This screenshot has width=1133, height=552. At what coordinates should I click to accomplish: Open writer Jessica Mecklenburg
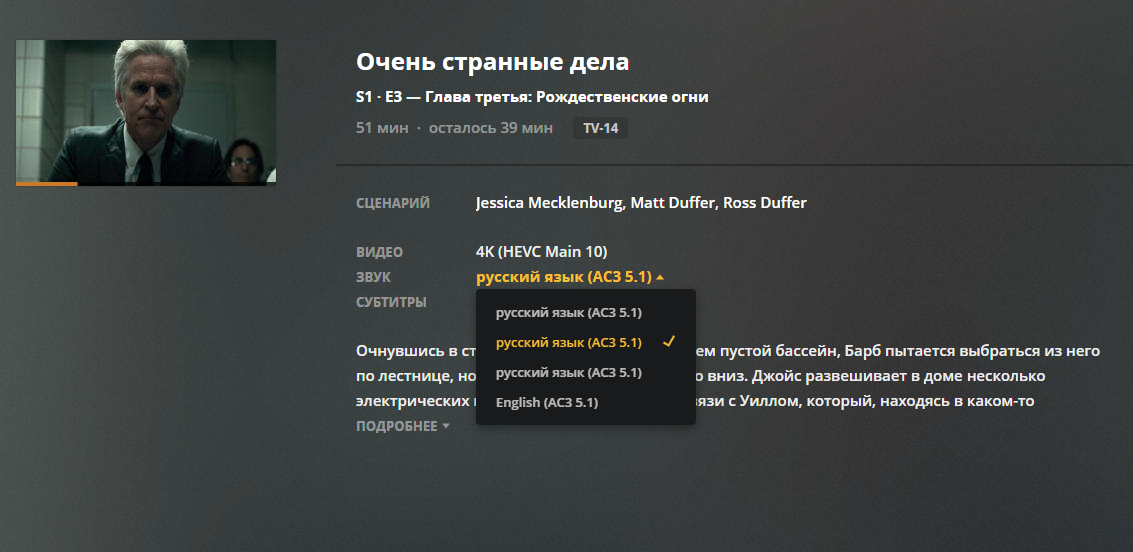(549, 203)
